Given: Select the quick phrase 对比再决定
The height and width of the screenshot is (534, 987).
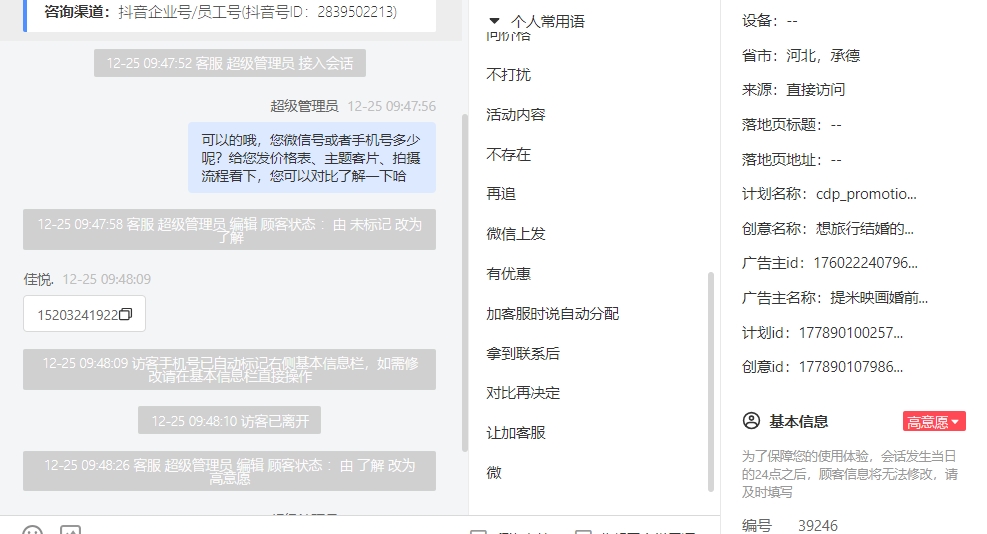Looking at the screenshot, I should click(523, 393).
